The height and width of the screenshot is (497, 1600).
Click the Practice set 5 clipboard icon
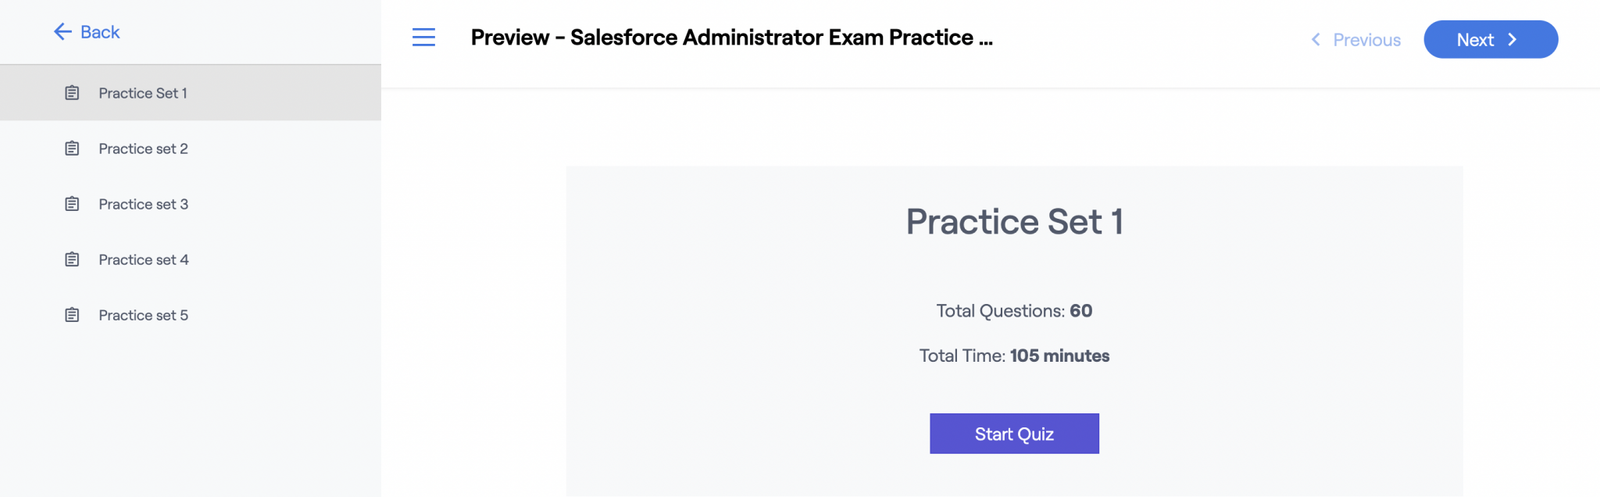pos(72,315)
